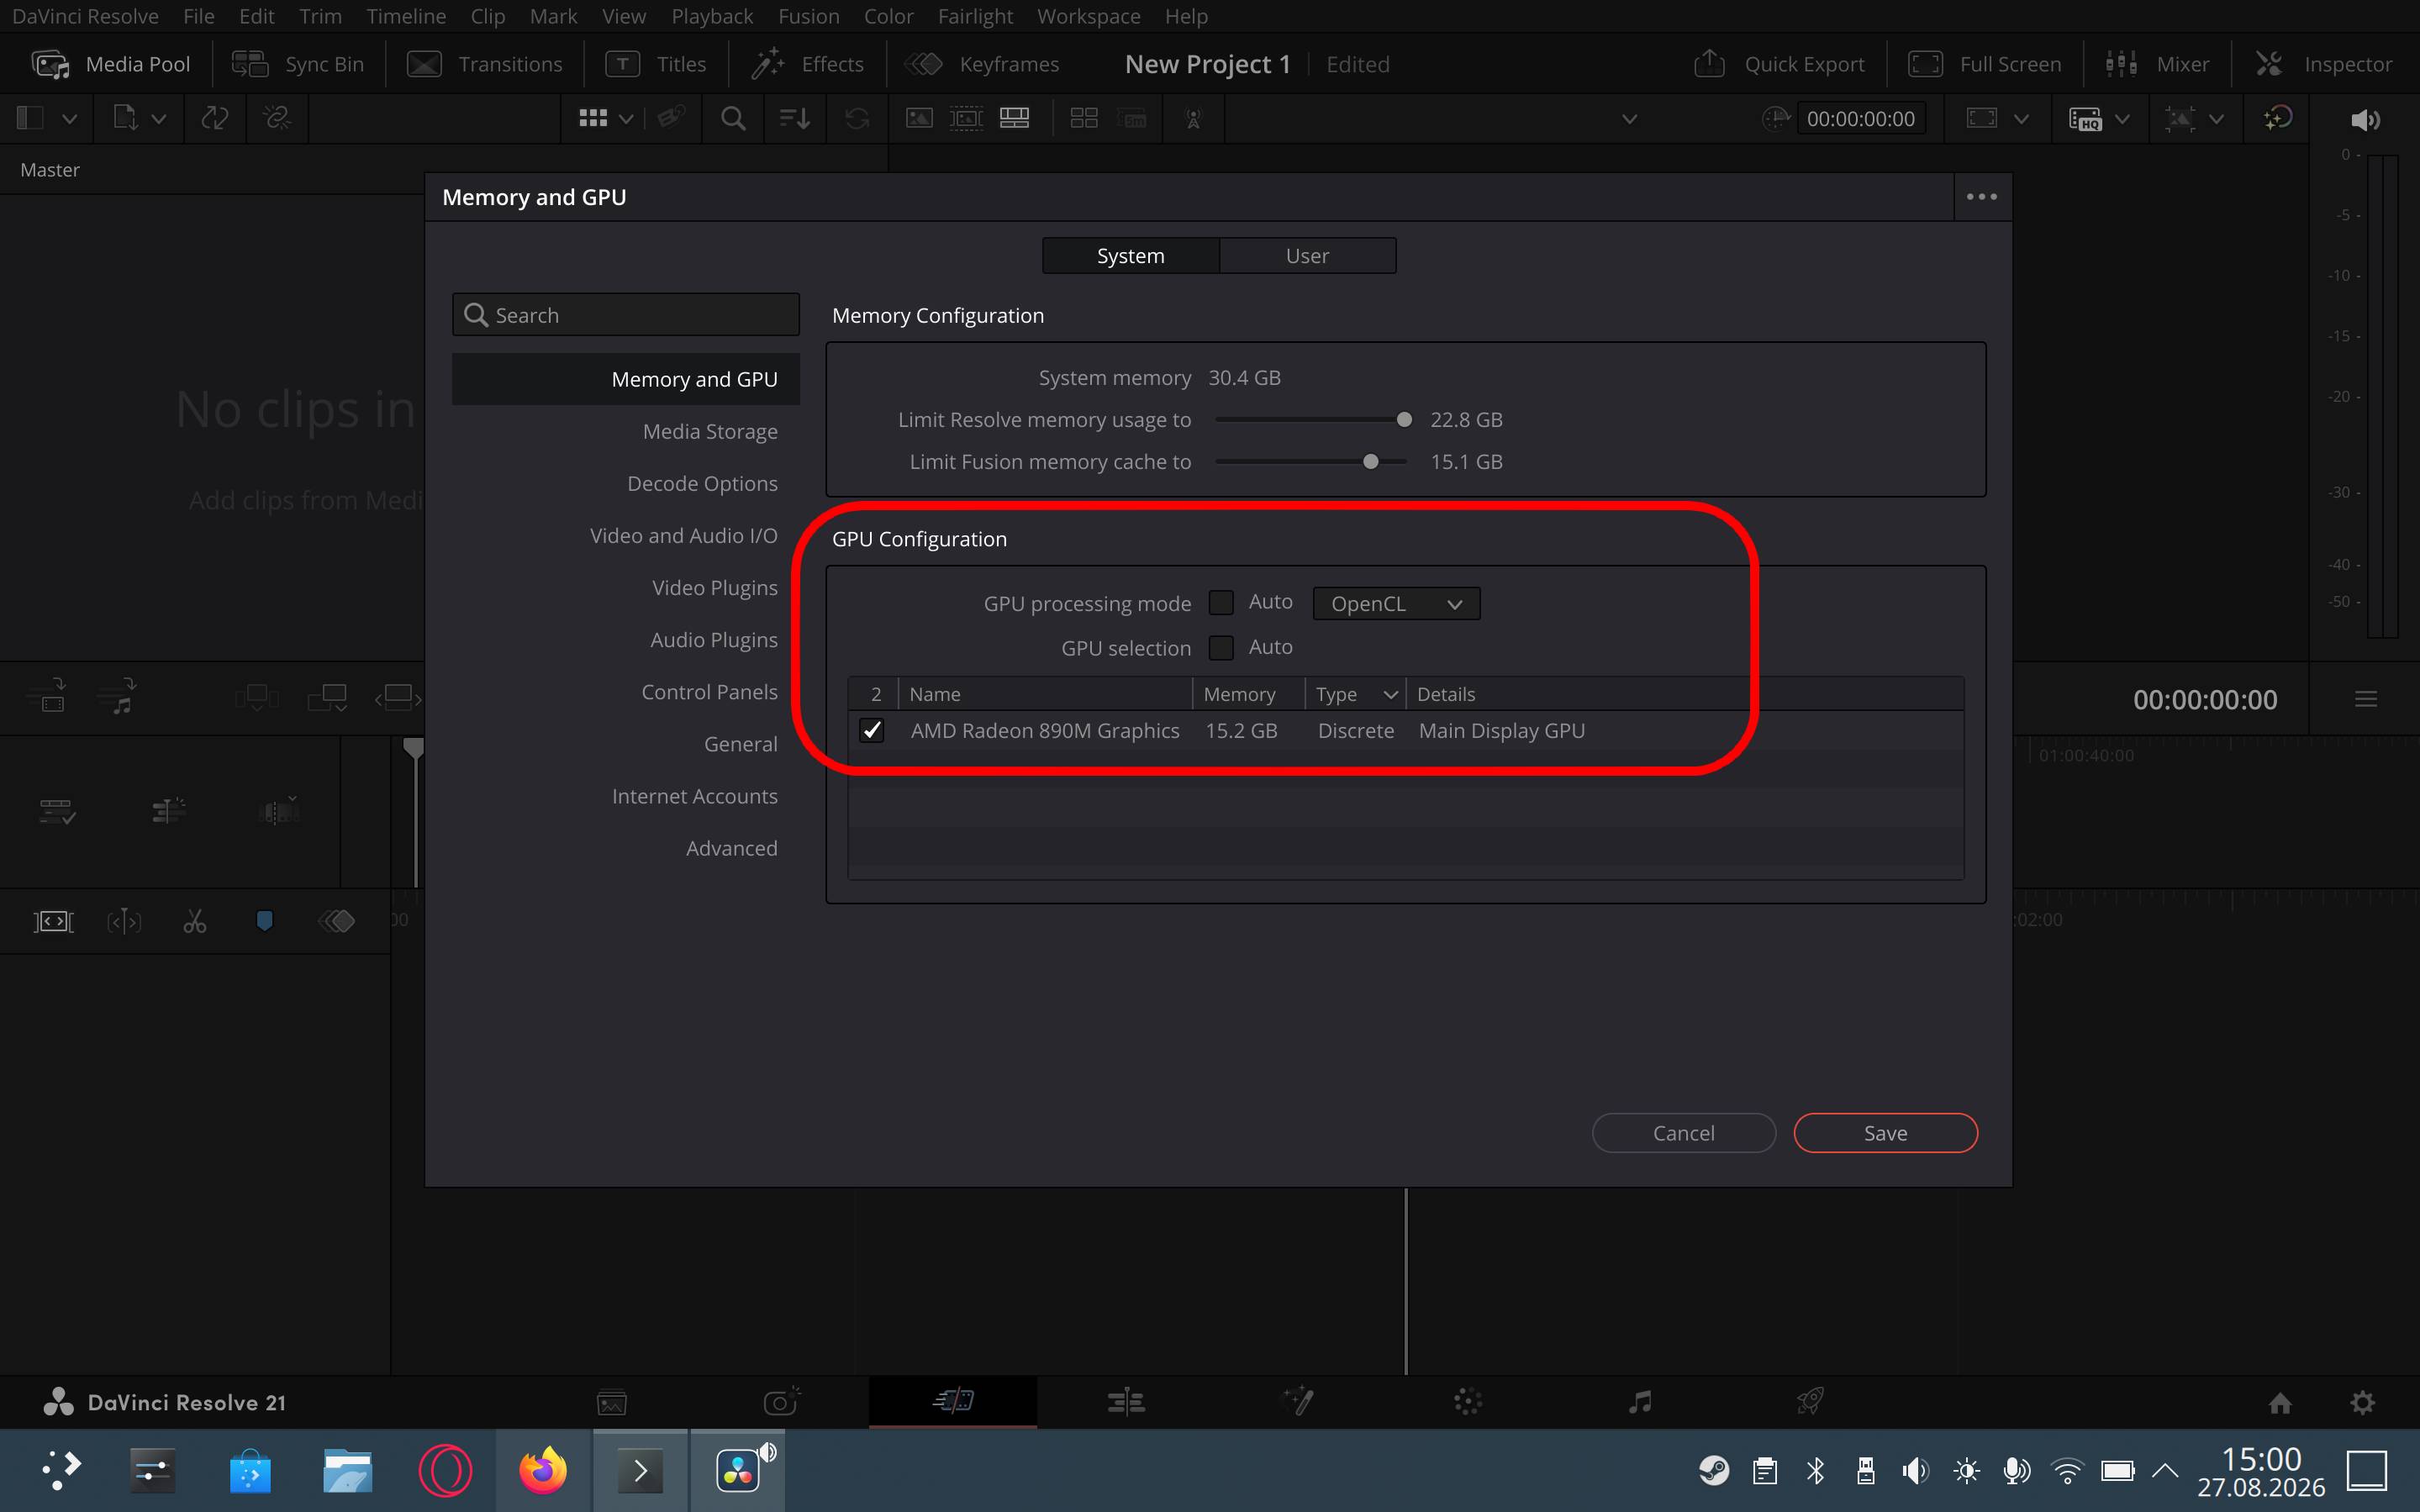Click the taskbar clock 15:00
Image resolution: width=2420 pixels, height=1512 pixels.
[x=2261, y=1459]
